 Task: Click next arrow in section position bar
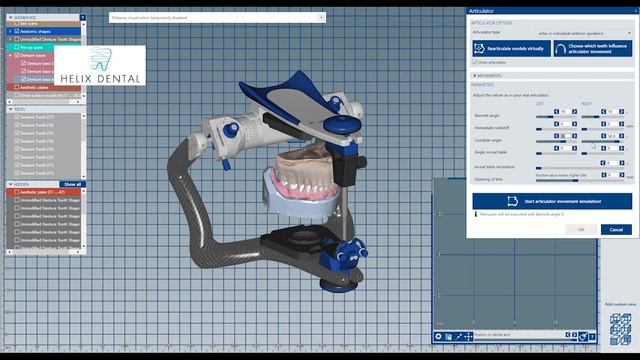tap(574, 335)
